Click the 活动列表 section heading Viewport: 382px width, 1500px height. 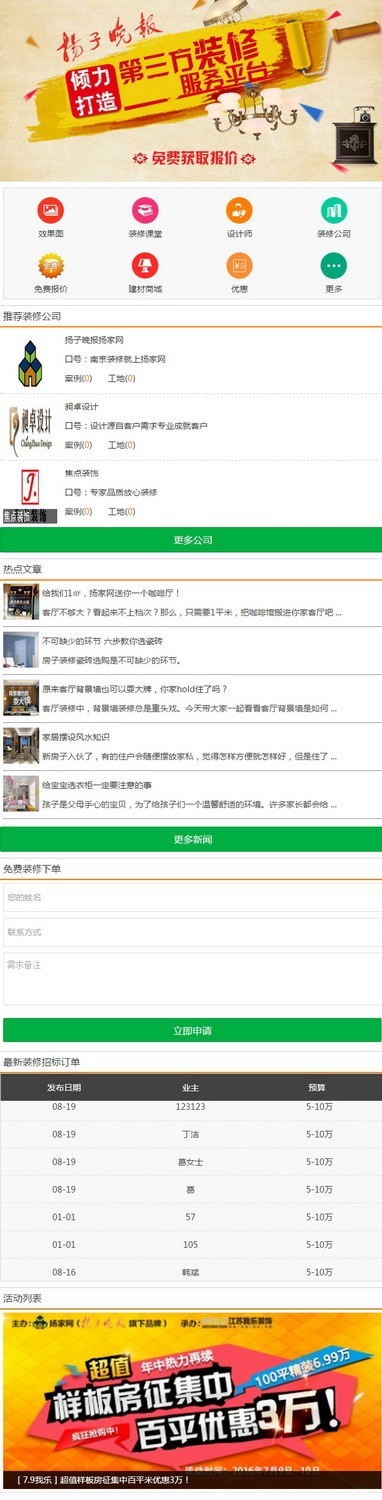(x=23, y=1298)
